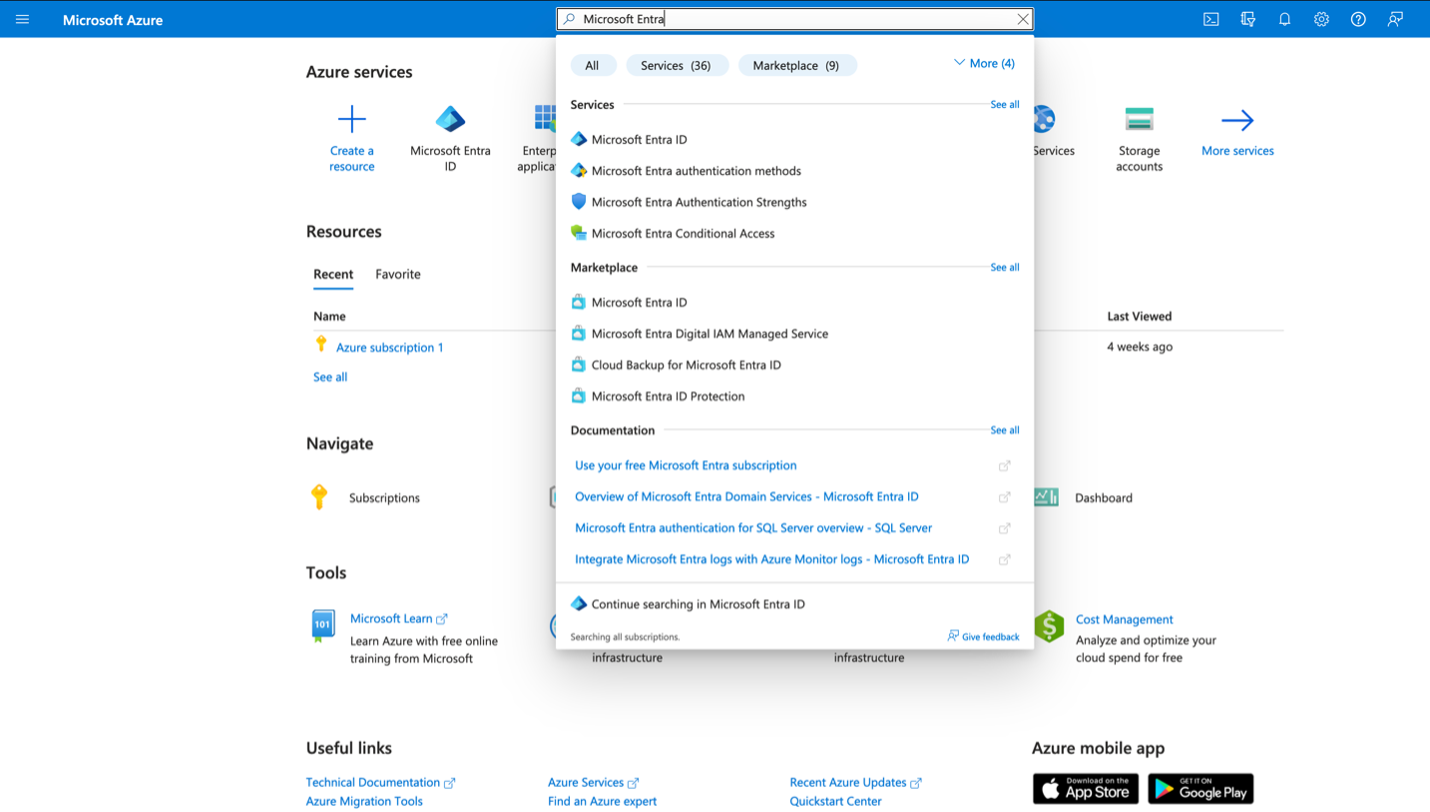Open the Dashboard navigation icon
Viewport: 1430px width, 812px height.
pyautogui.click(x=1046, y=497)
